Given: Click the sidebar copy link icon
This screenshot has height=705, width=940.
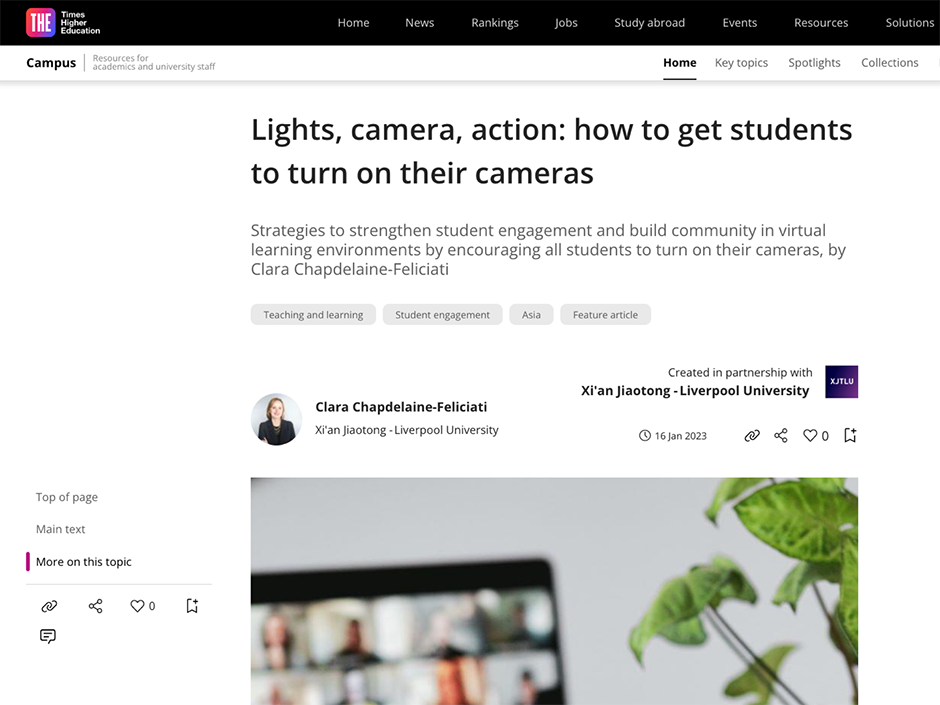Looking at the screenshot, I should coord(49,606).
